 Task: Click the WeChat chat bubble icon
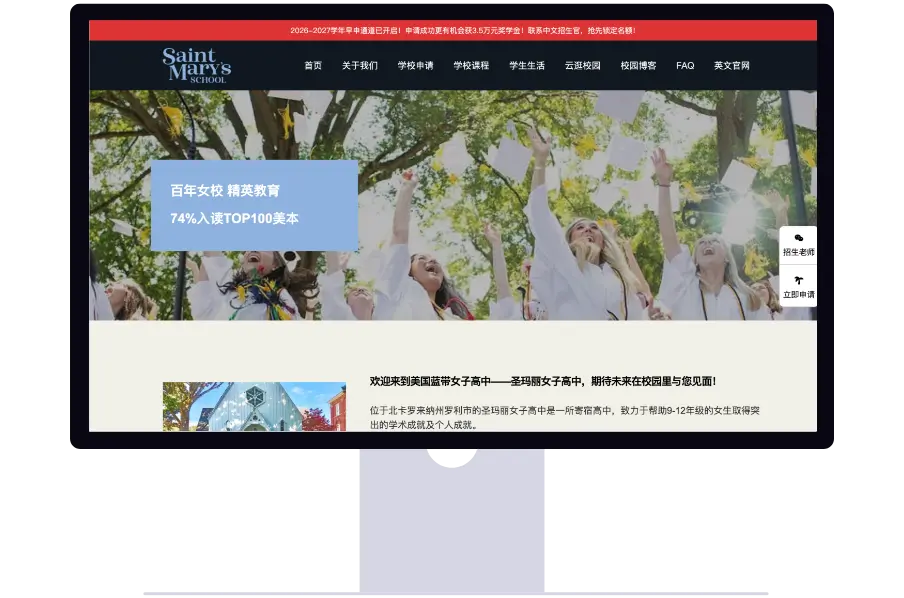tap(798, 238)
